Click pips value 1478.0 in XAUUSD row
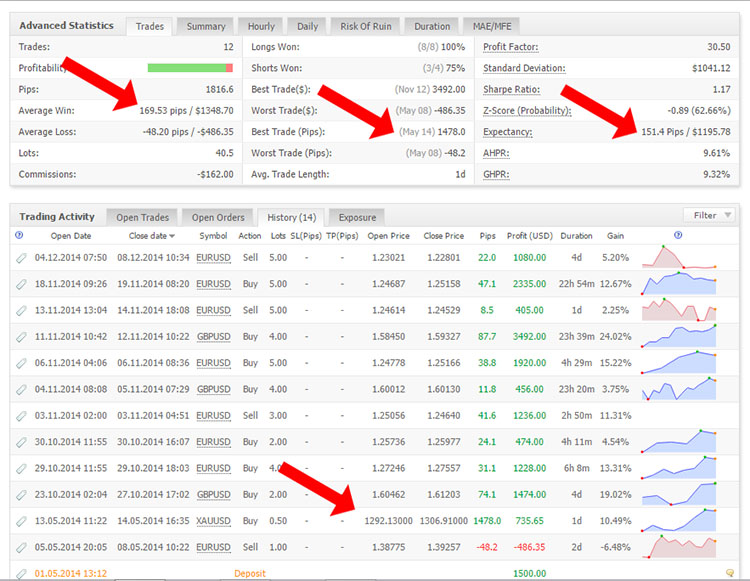 (487, 521)
